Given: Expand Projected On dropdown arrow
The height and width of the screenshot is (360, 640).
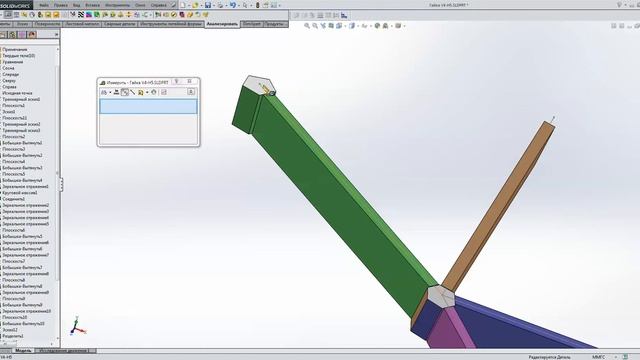Looking at the screenshot, I should coord(147,92).
